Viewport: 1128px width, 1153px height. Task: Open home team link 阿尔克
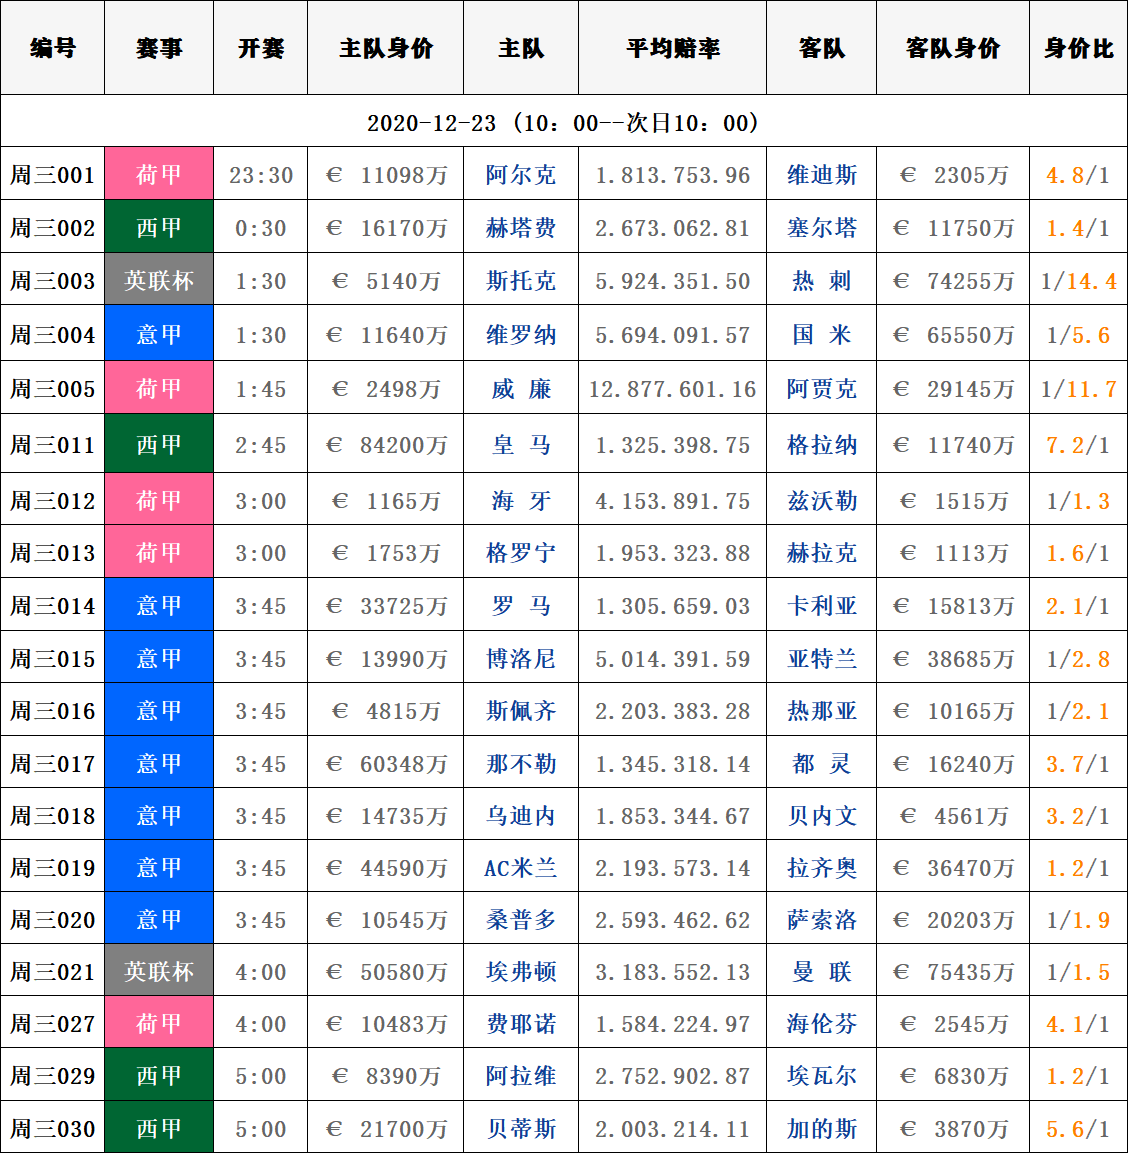(520, 175)
